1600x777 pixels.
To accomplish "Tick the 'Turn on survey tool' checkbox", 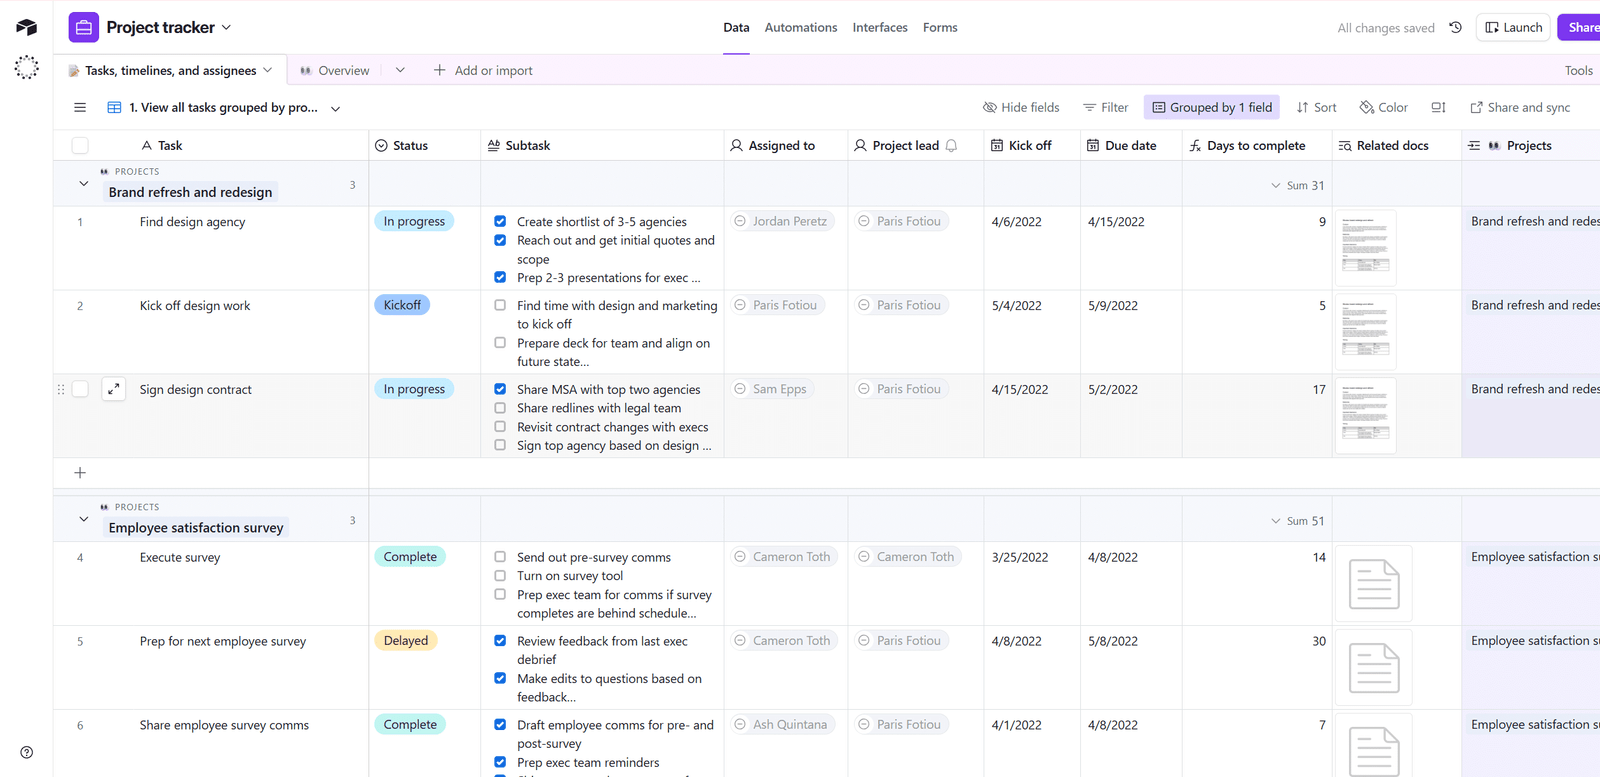I will tap(500, 576).
